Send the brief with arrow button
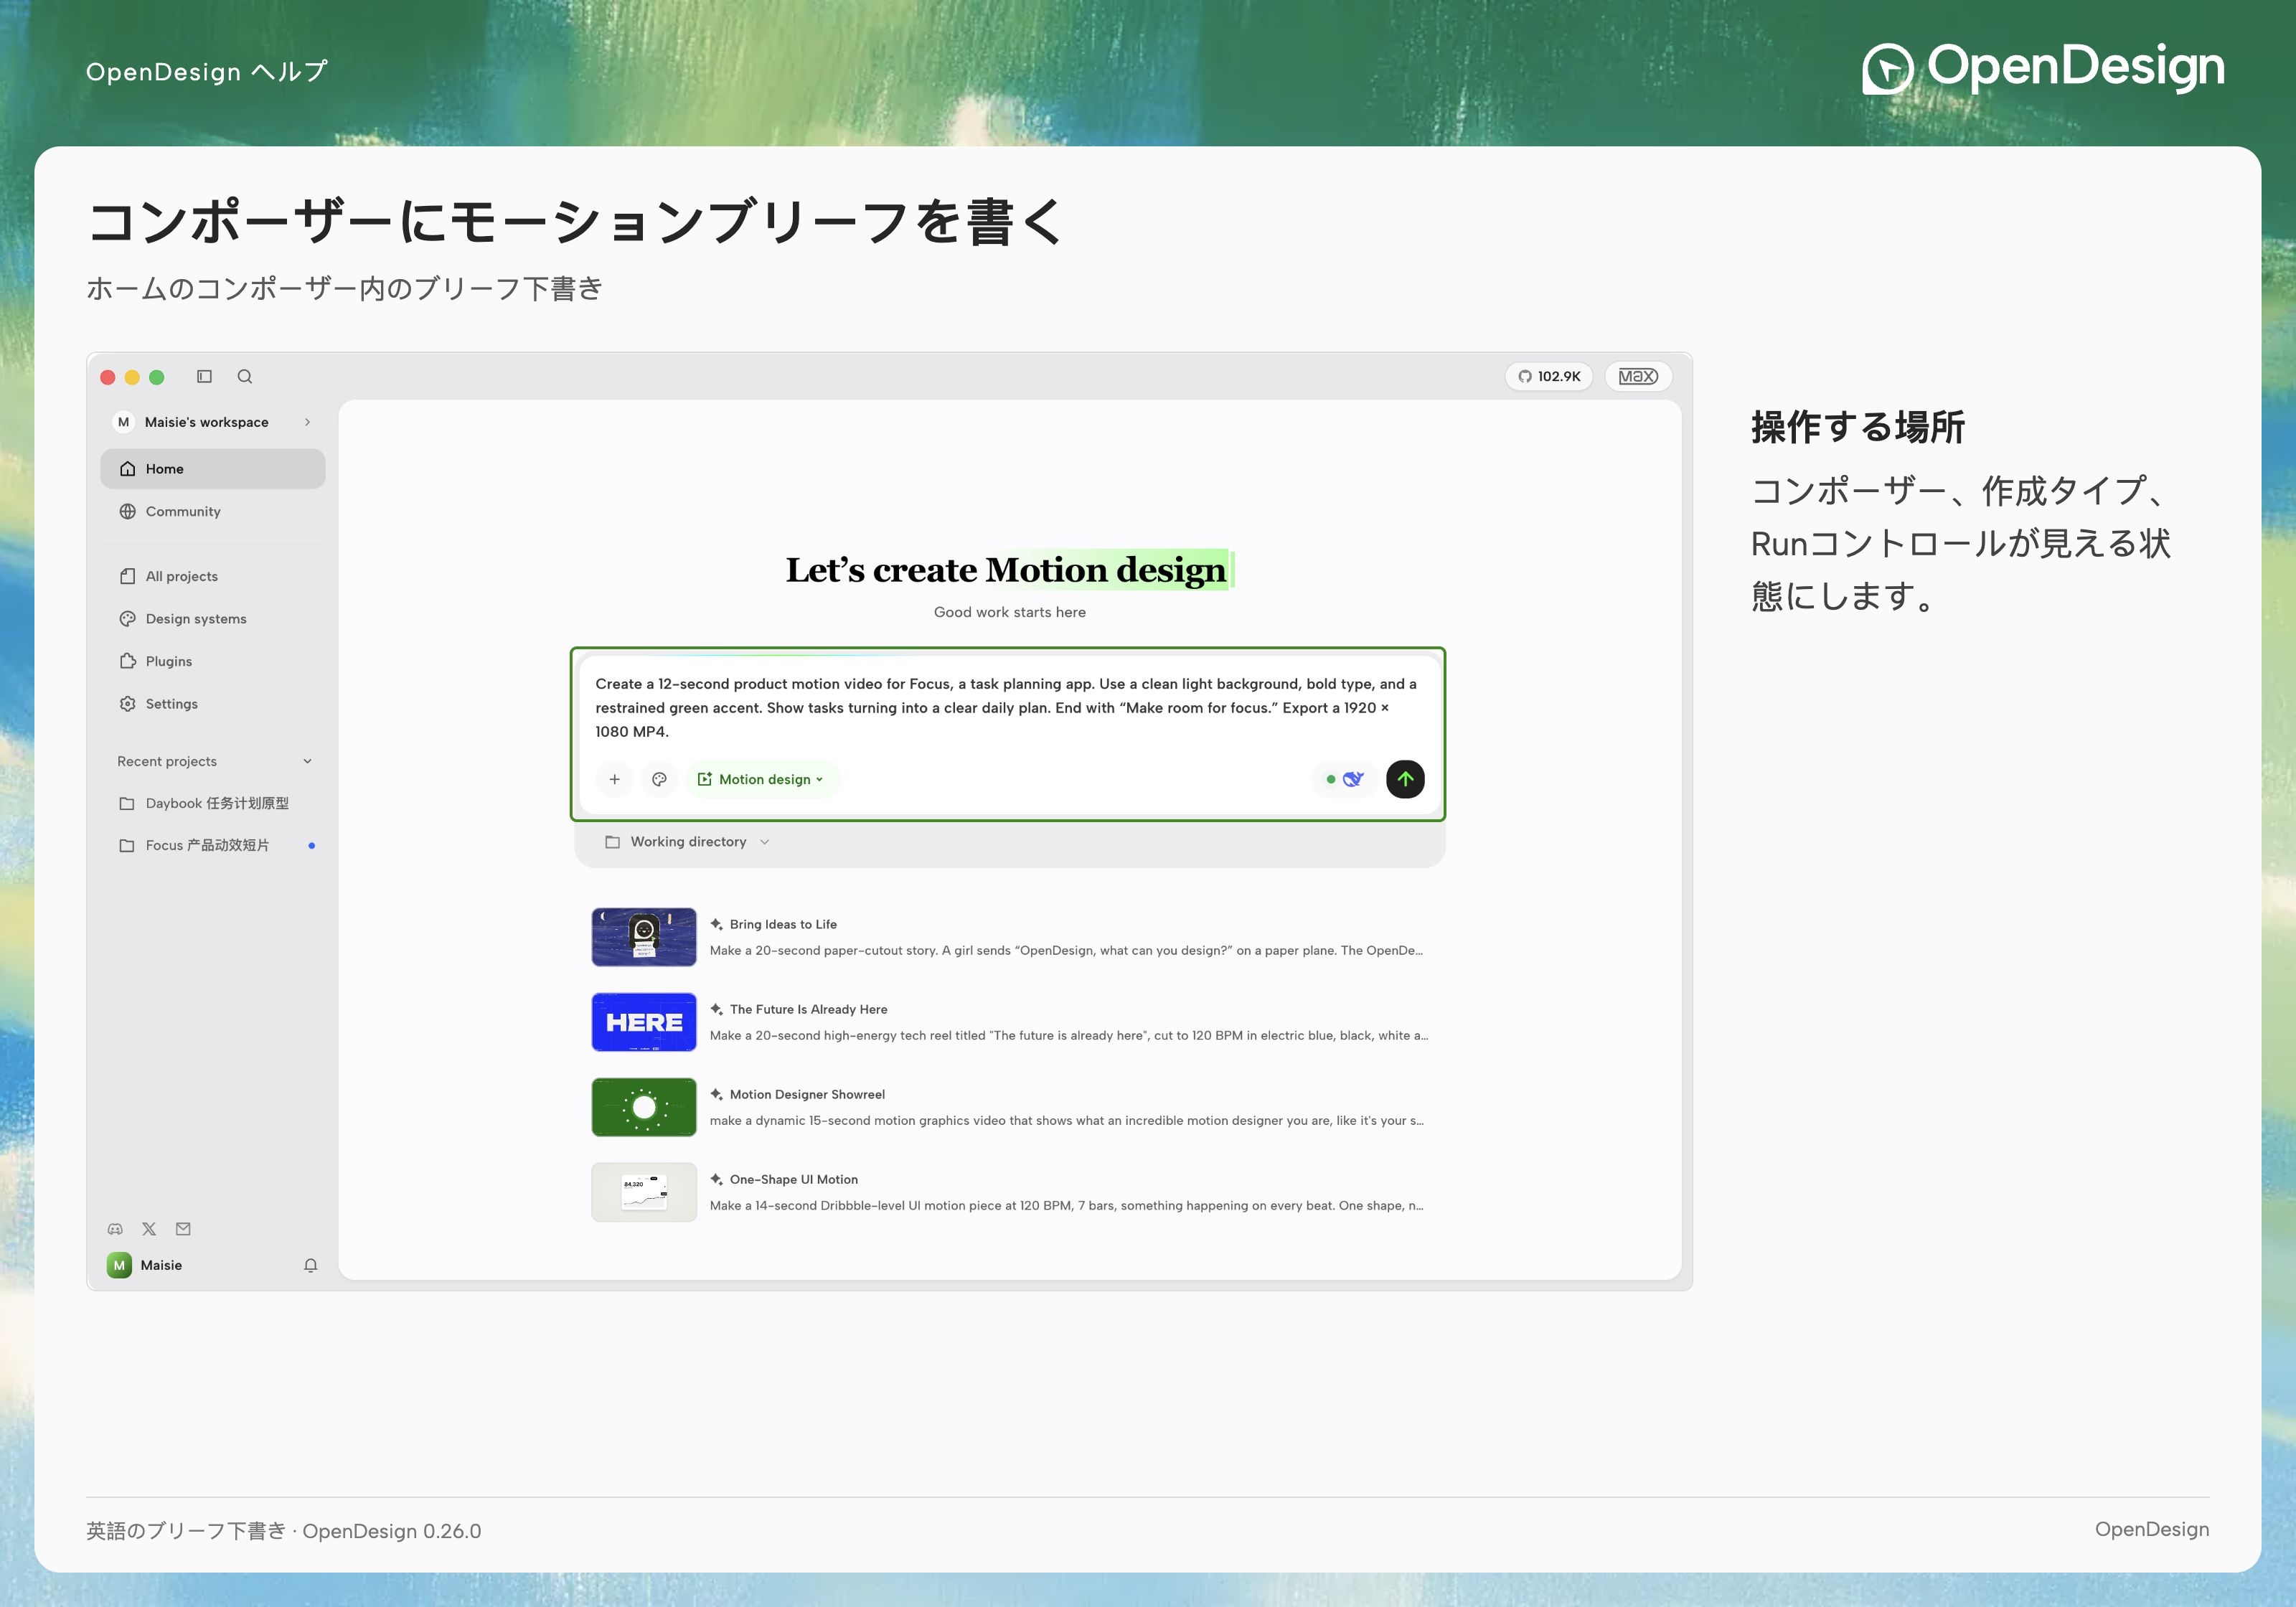 (1405, 779)
